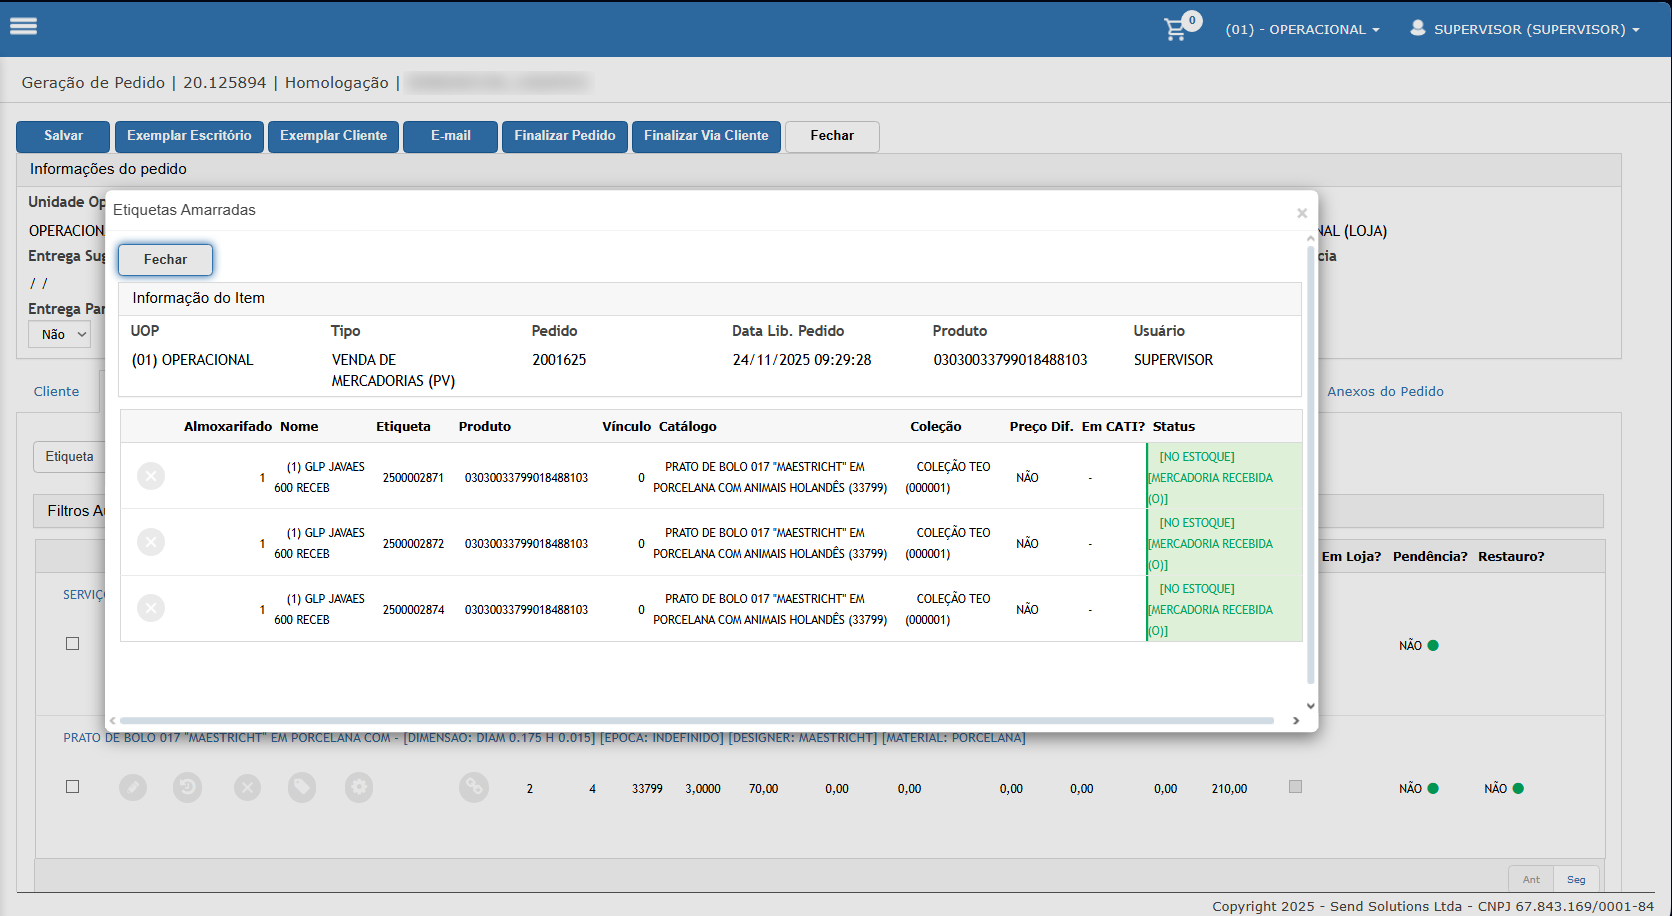Click the chain link icon in item row

click(x=474, y=788)
